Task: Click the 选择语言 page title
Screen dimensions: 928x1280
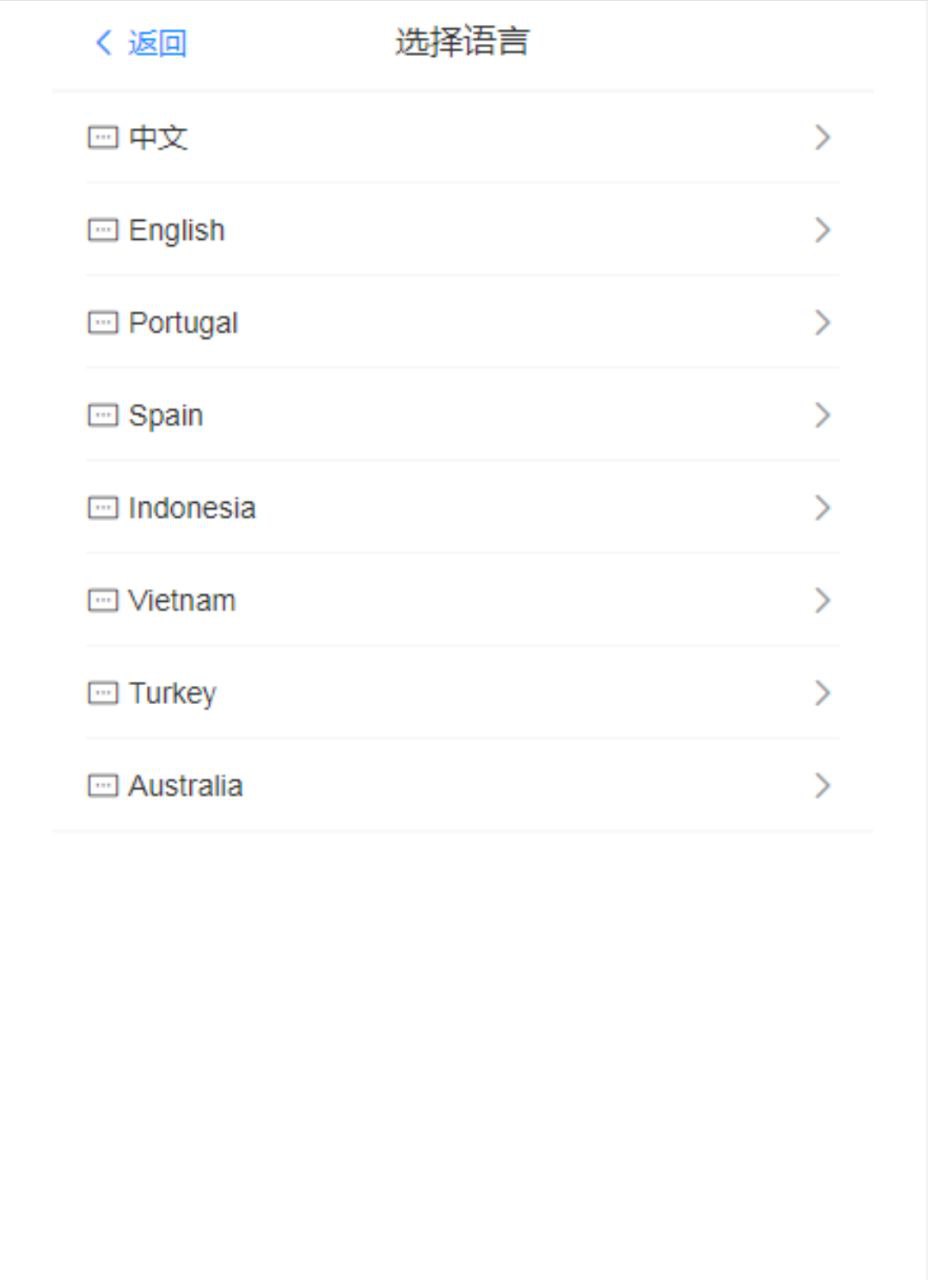Action: coord(462,43)
